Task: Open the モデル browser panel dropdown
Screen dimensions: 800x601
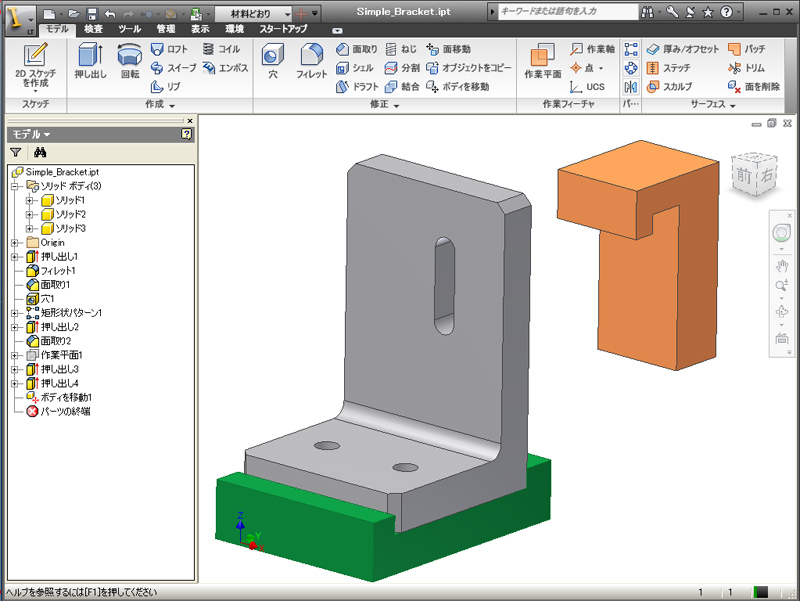Action: point(30,133)
